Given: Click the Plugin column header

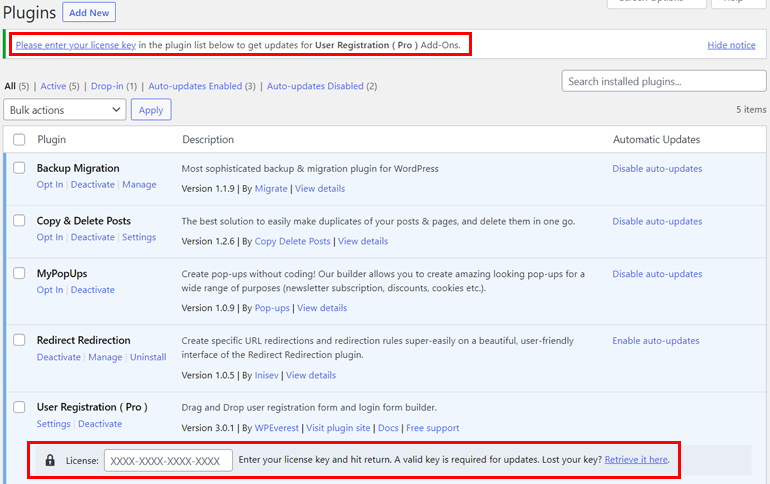Looking at the screenshot, I should (52, 139).
